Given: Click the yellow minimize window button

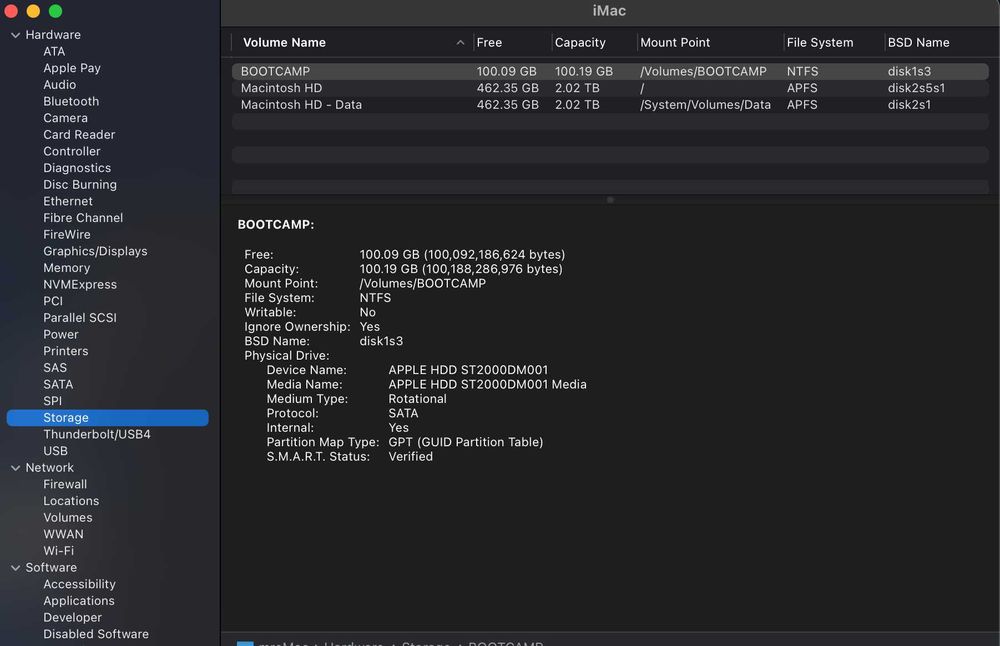Looking at the screenshot, I should (33, 11).
